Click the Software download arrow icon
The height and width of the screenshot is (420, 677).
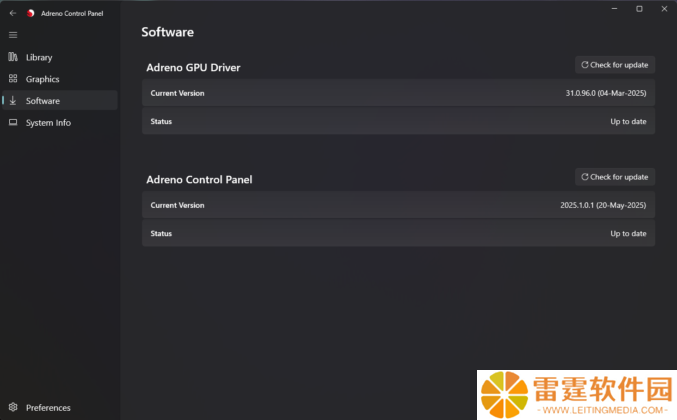pos(13,101)
